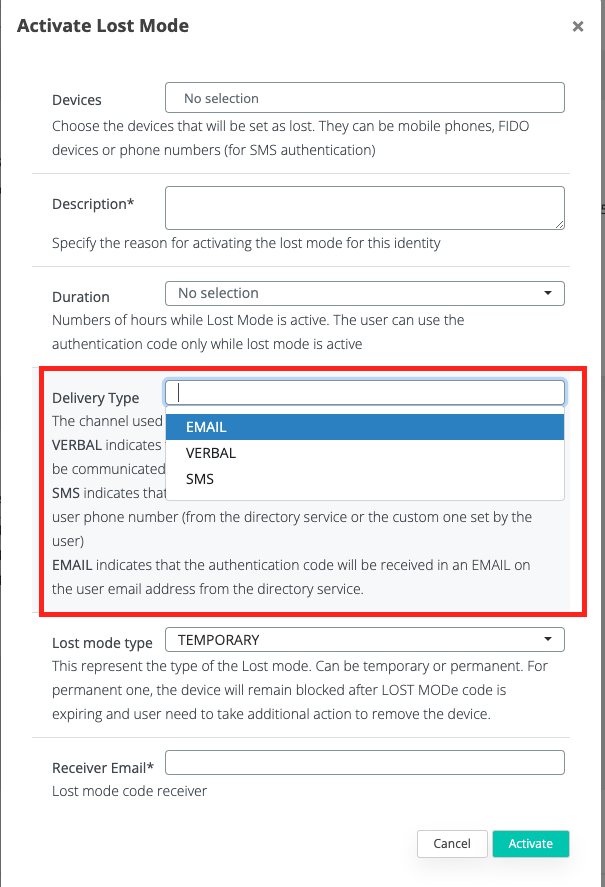This screenshot has height=887, width=605.
Task: Click the Description box resize handle
Action: (559, 224)
